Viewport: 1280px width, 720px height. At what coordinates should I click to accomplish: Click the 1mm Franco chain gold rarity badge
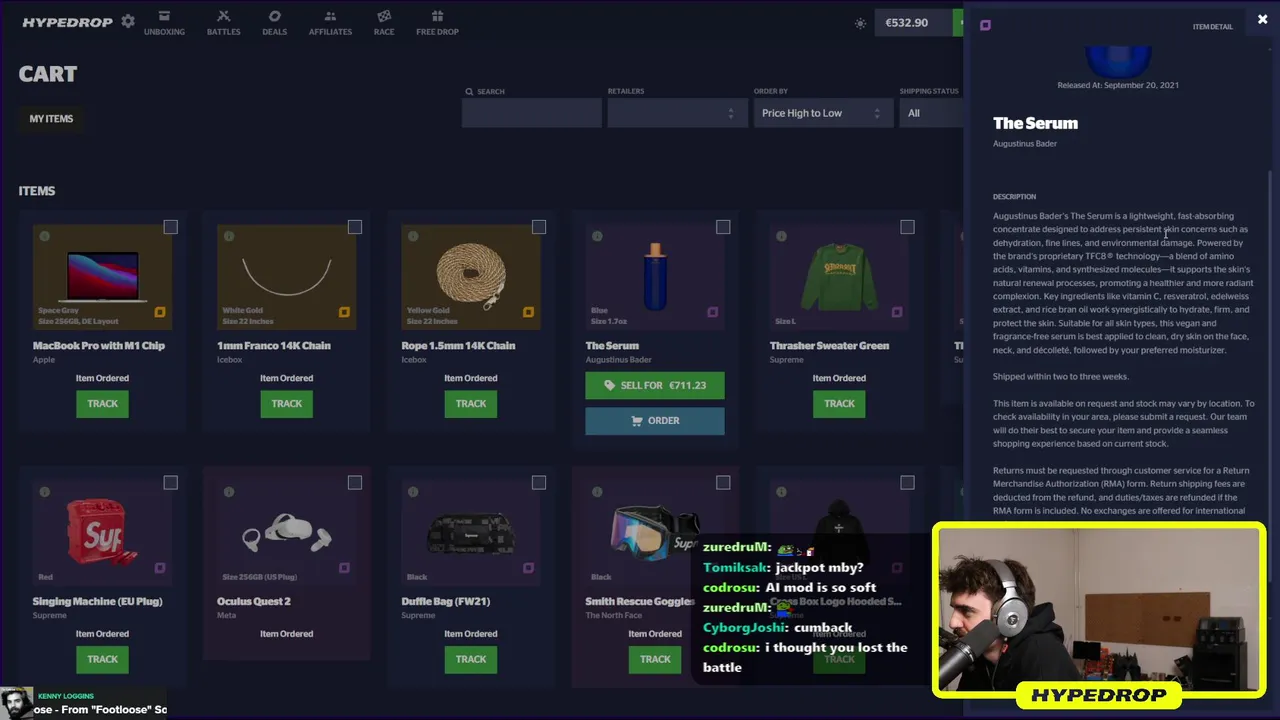click(x=344, y=312)
